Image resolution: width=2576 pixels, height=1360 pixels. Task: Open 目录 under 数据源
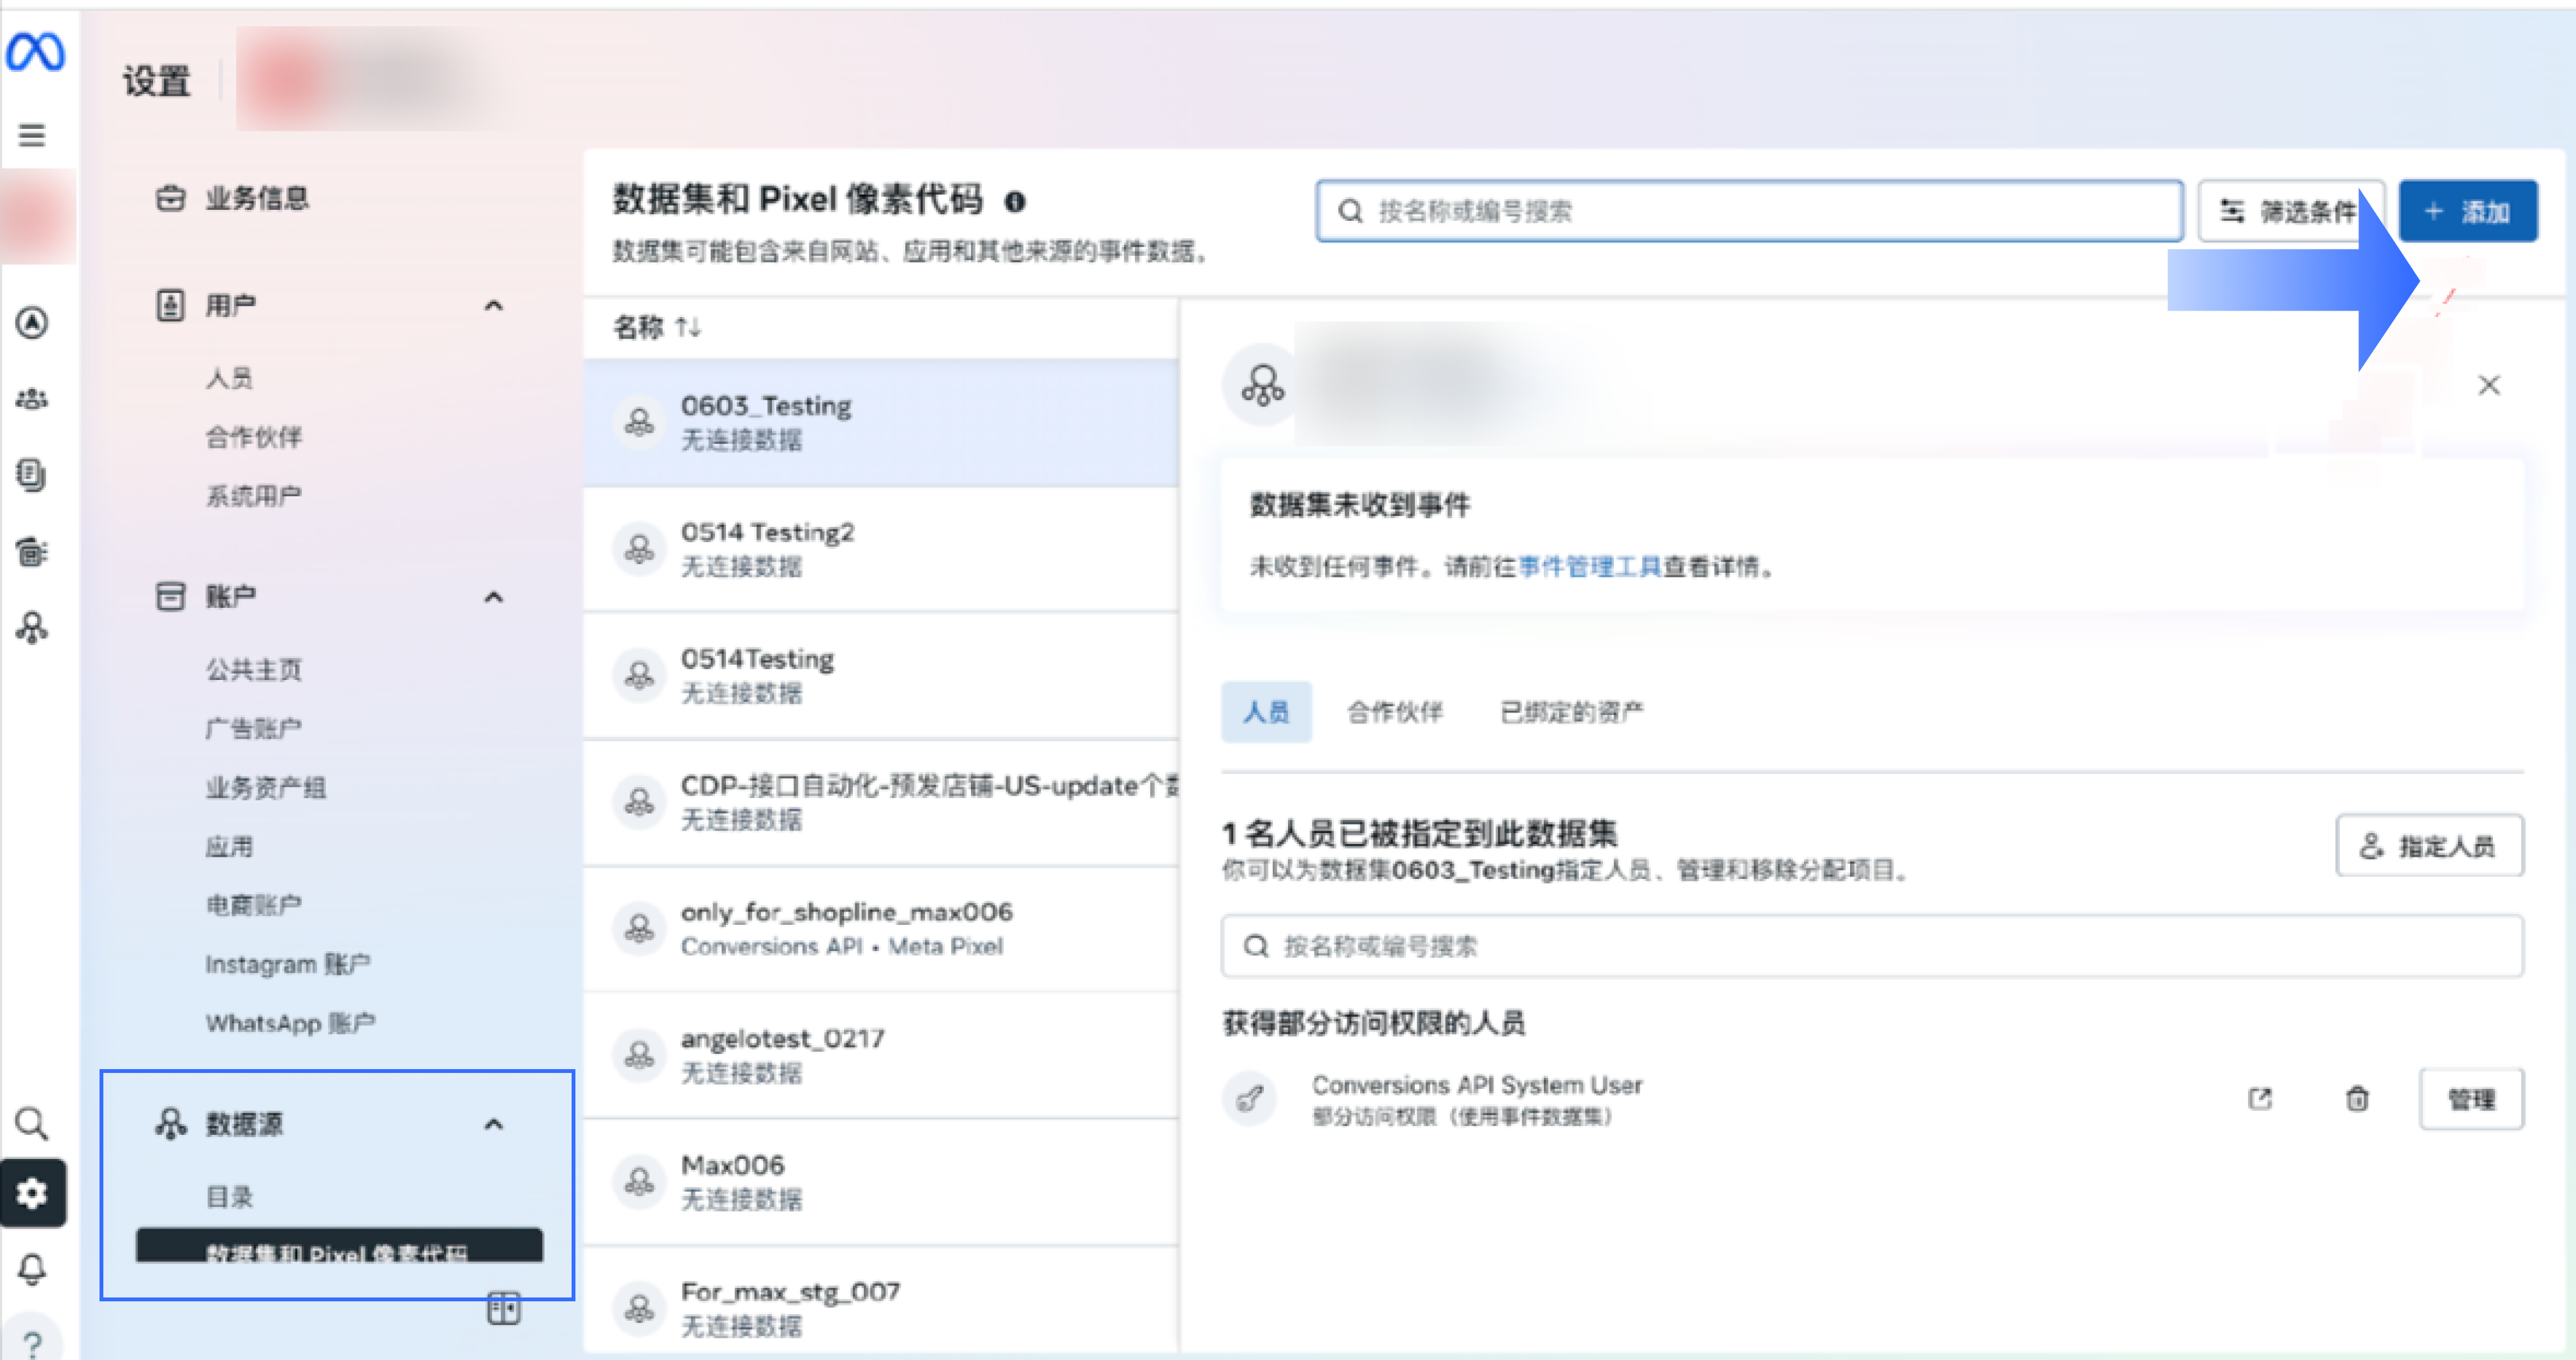point(229,1196)
